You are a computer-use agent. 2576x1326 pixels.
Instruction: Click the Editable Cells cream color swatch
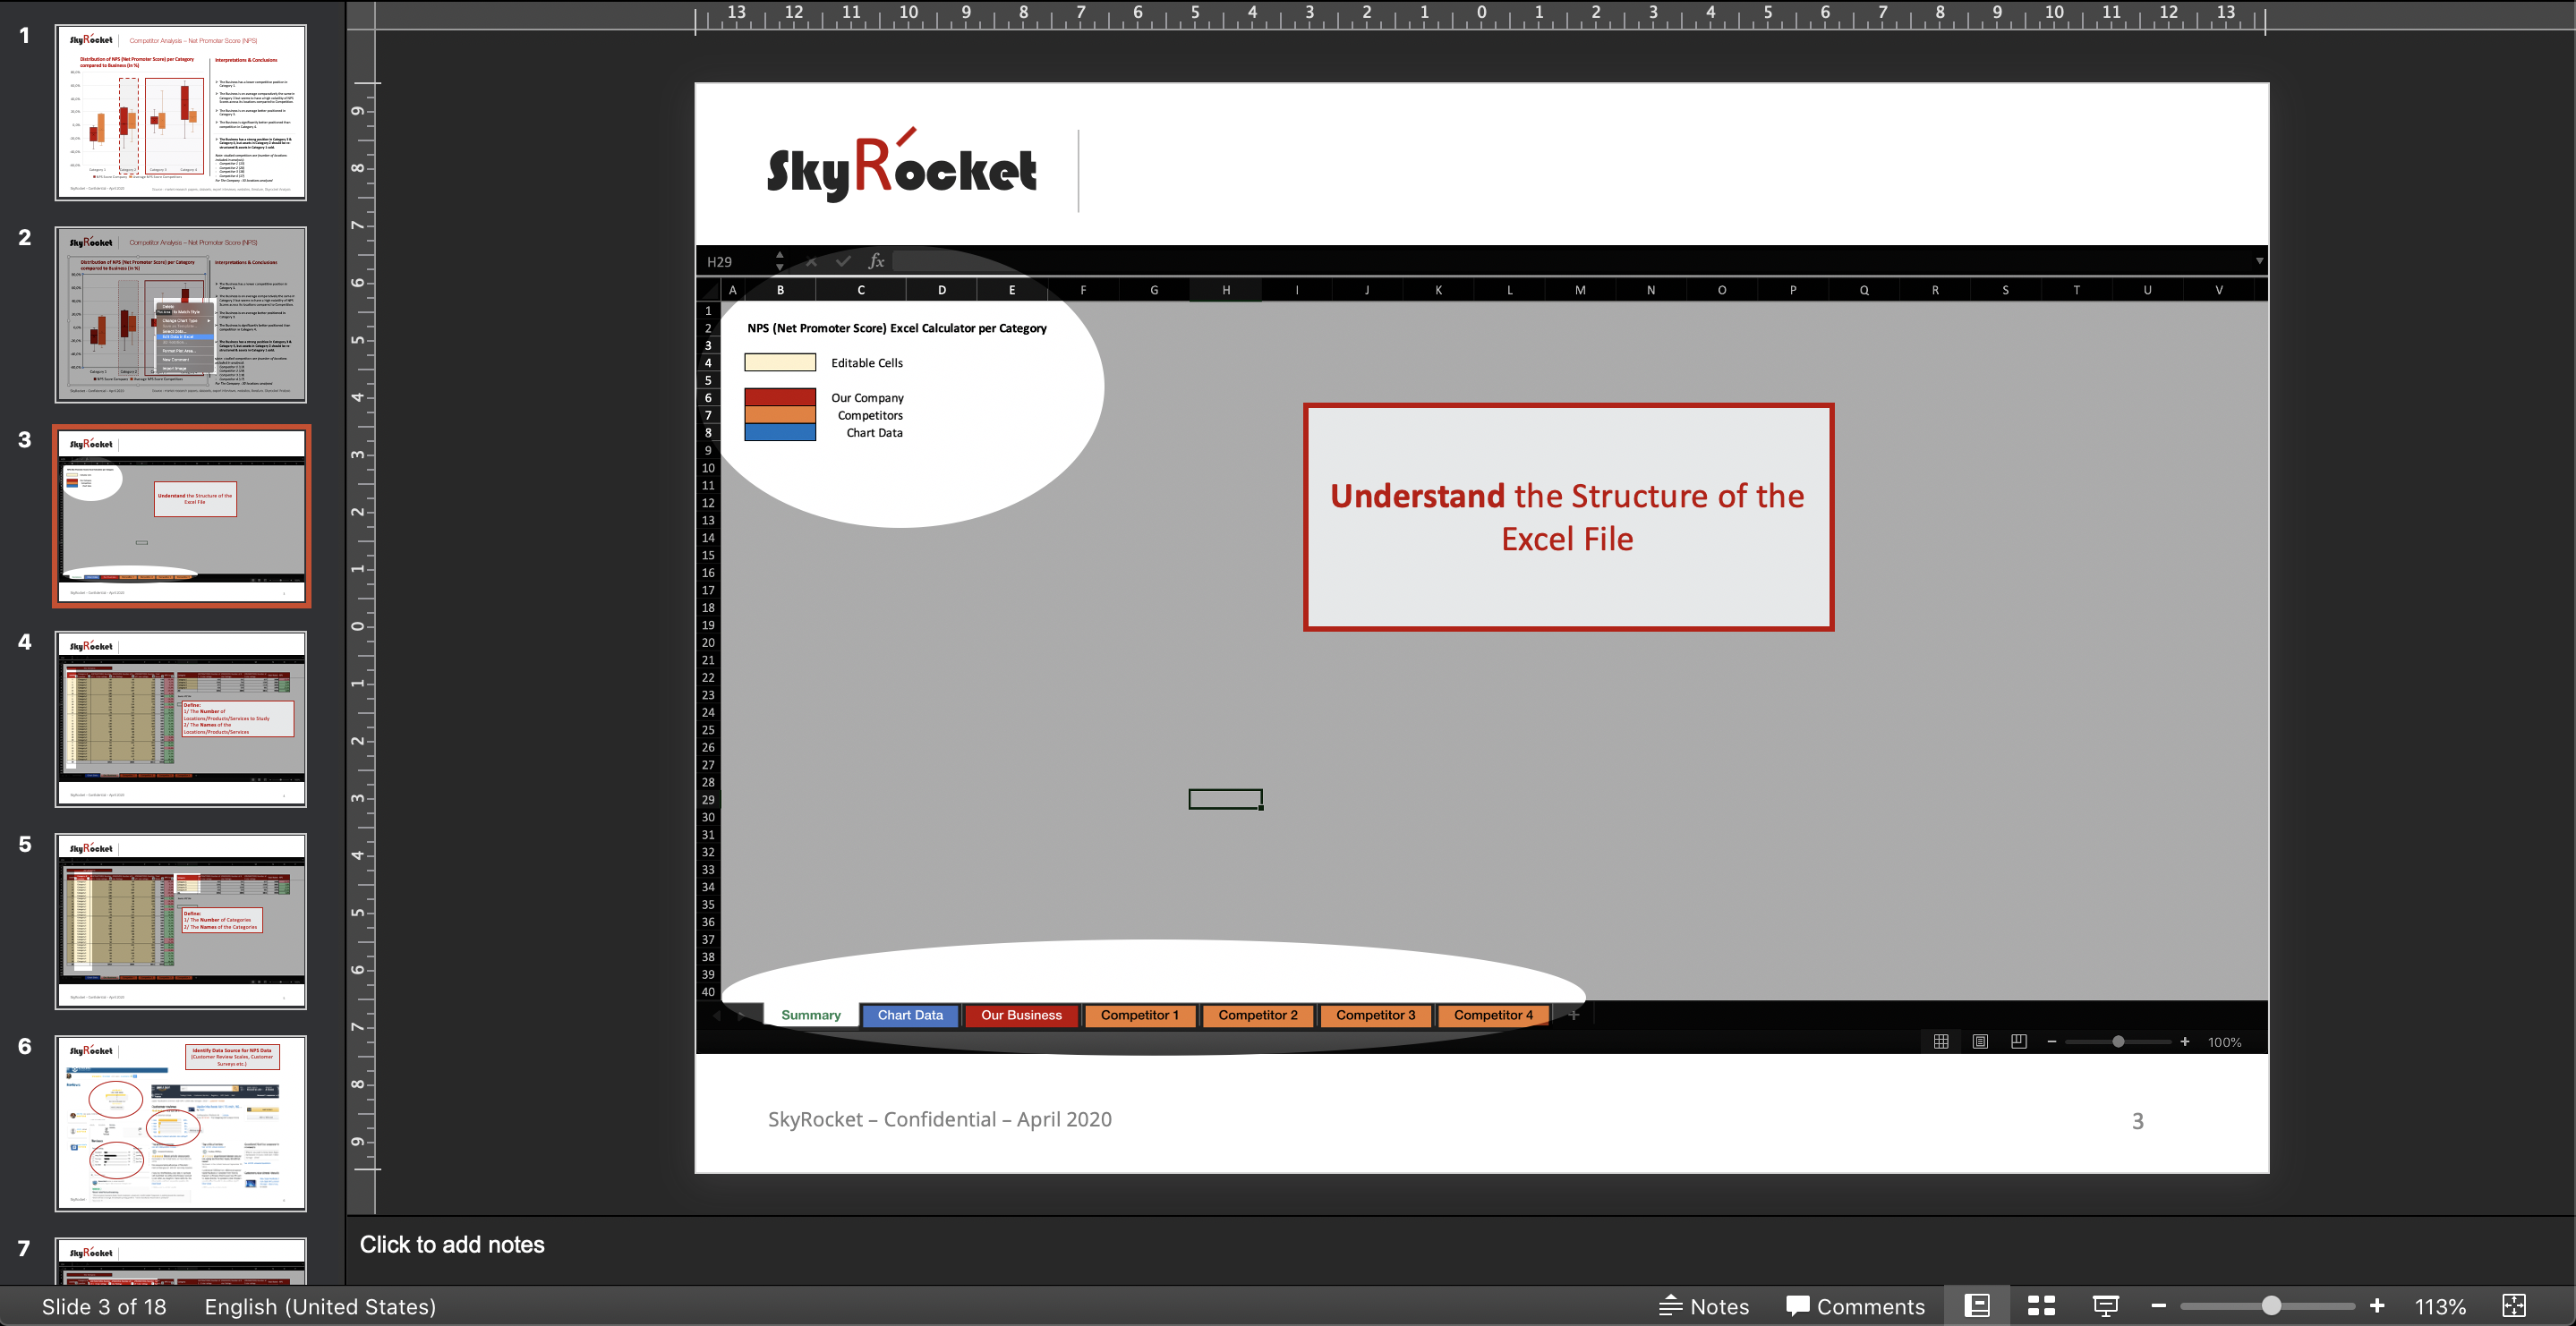pos(780,363)
